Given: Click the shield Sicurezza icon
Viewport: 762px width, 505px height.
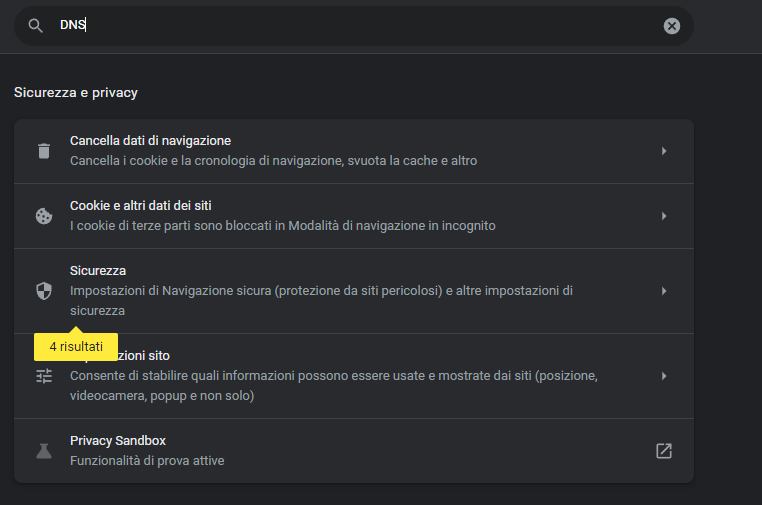Looking at the screenshot, I should coord(43,291).
